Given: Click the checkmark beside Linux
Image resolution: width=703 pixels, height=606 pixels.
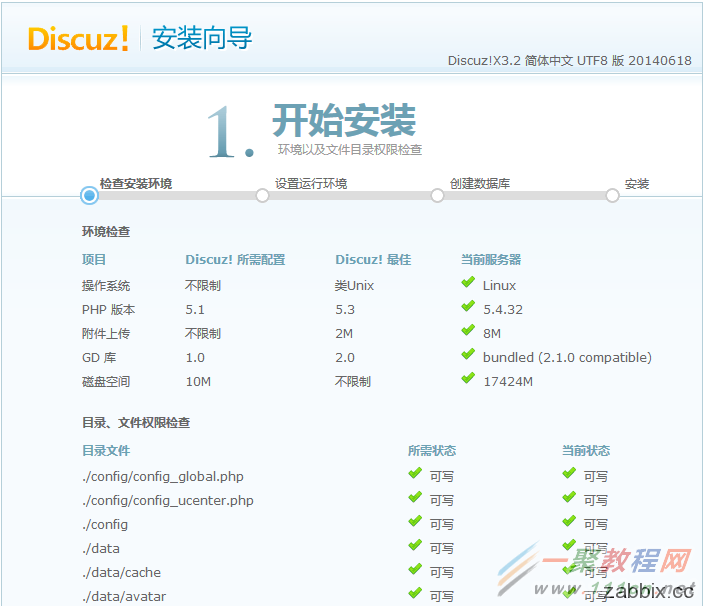Looking at the screenshot, I should pos(468,282).
